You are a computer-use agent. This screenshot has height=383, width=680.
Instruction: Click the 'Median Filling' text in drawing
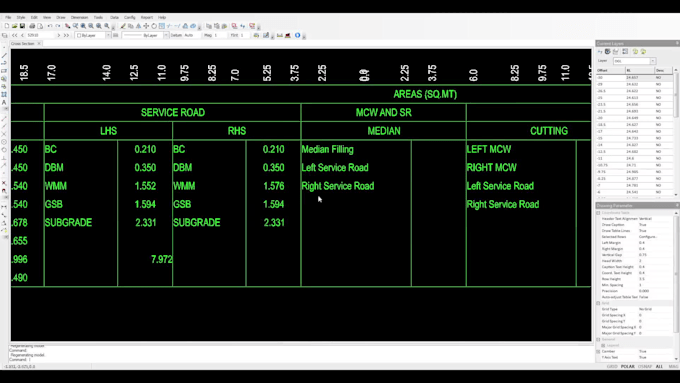pos(327,149)
